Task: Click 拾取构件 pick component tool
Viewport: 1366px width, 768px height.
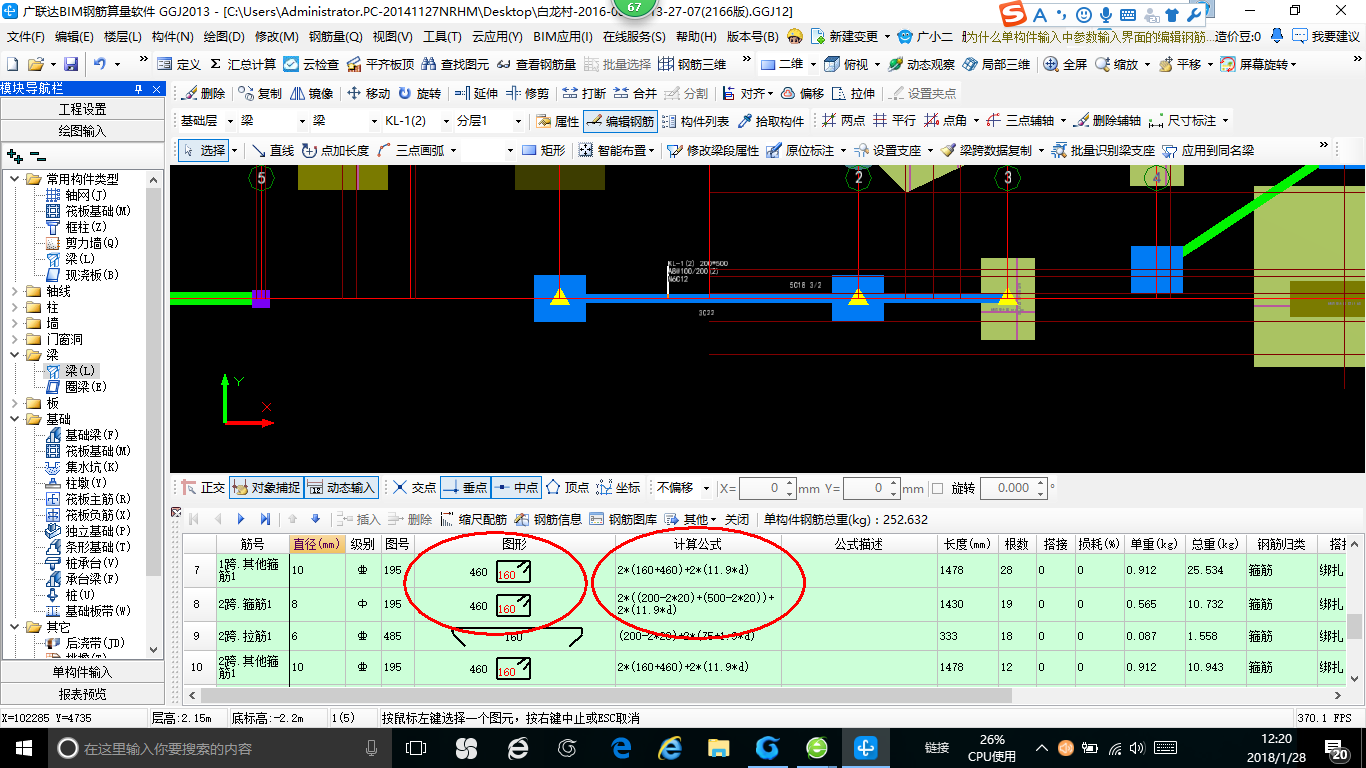Action: coord(770,121)
